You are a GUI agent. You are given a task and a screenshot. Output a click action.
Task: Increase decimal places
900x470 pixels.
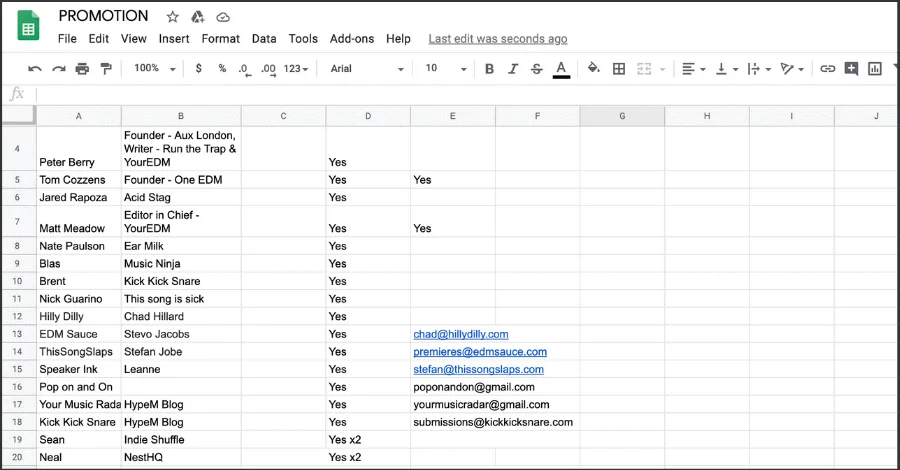(268, 69)
